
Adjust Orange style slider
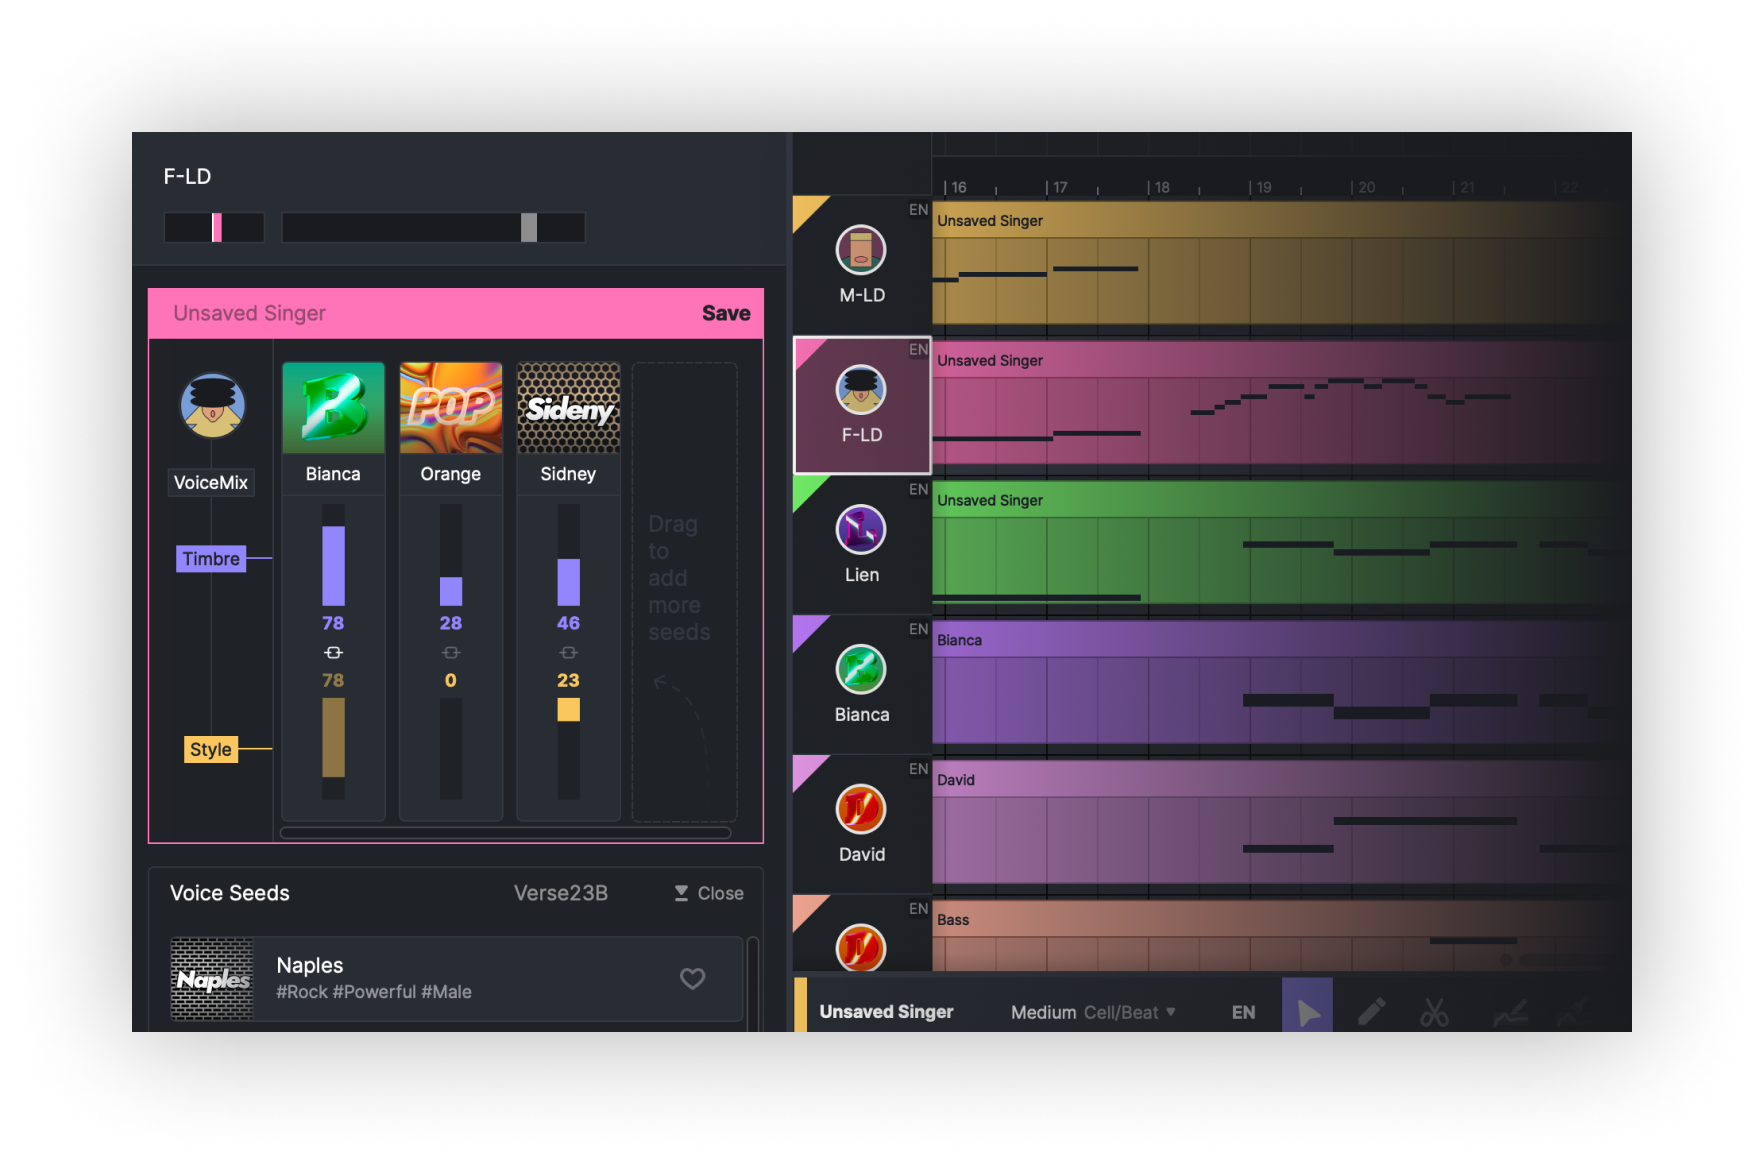(451, 748)
